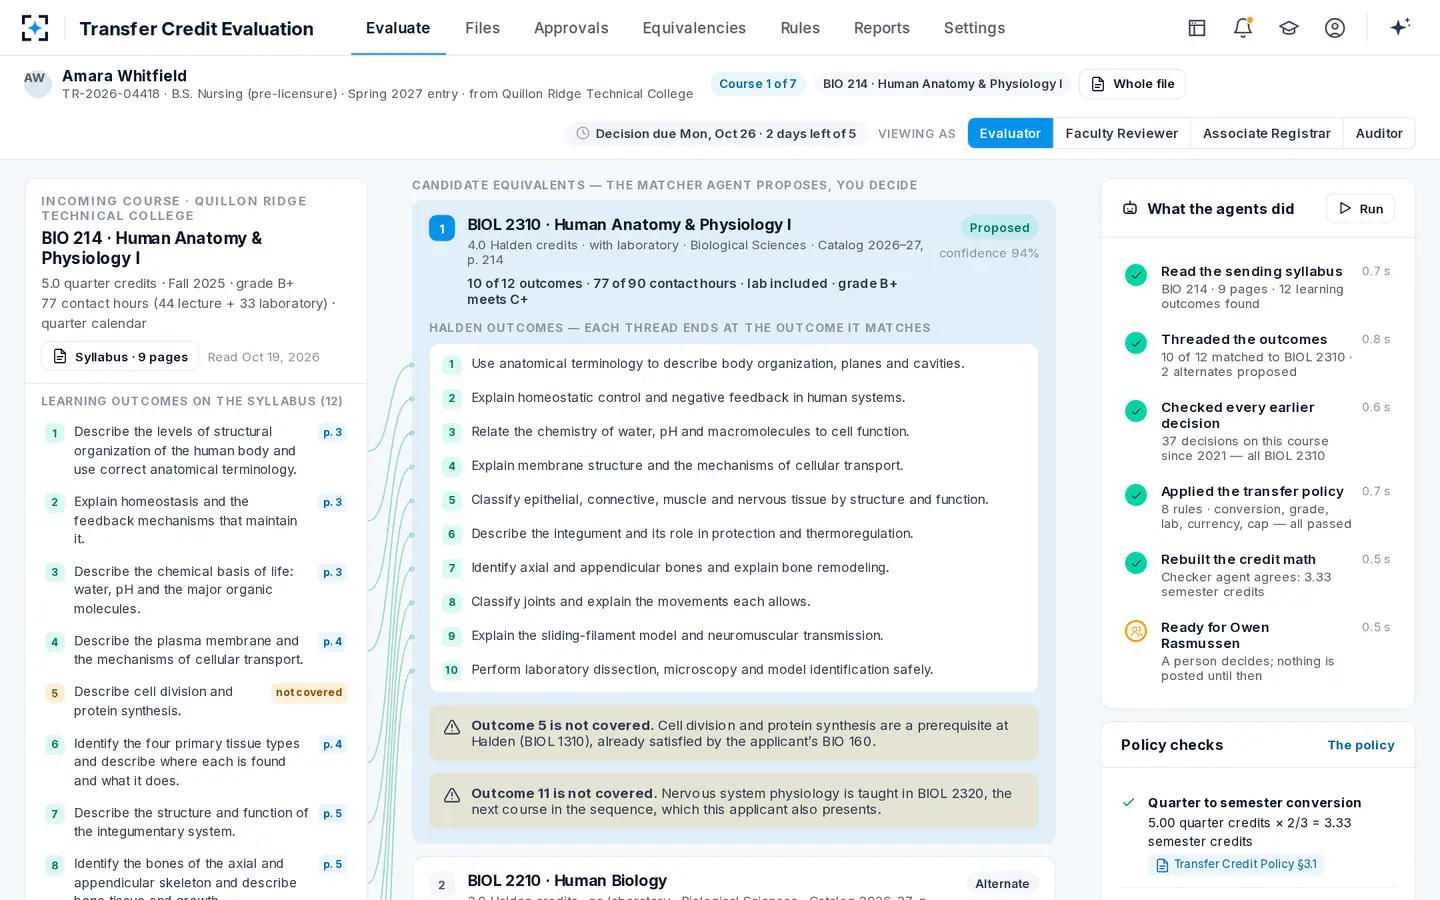The image size is (1440, 900).
Task: Open the Rules tab
Action: click(800, 28)
